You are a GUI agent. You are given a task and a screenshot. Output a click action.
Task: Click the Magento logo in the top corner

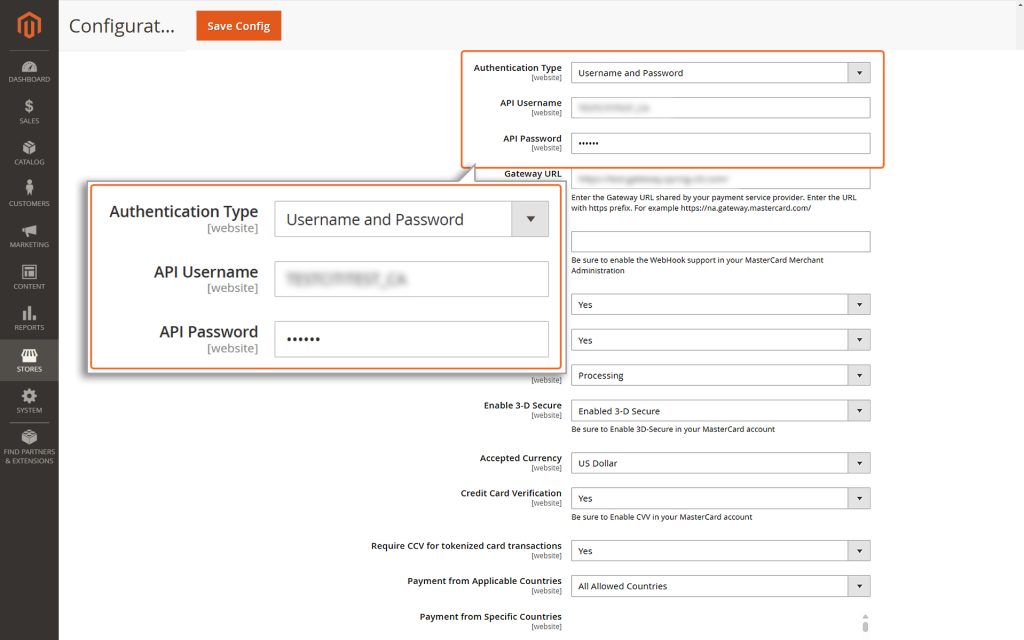(x=29, y=27)
